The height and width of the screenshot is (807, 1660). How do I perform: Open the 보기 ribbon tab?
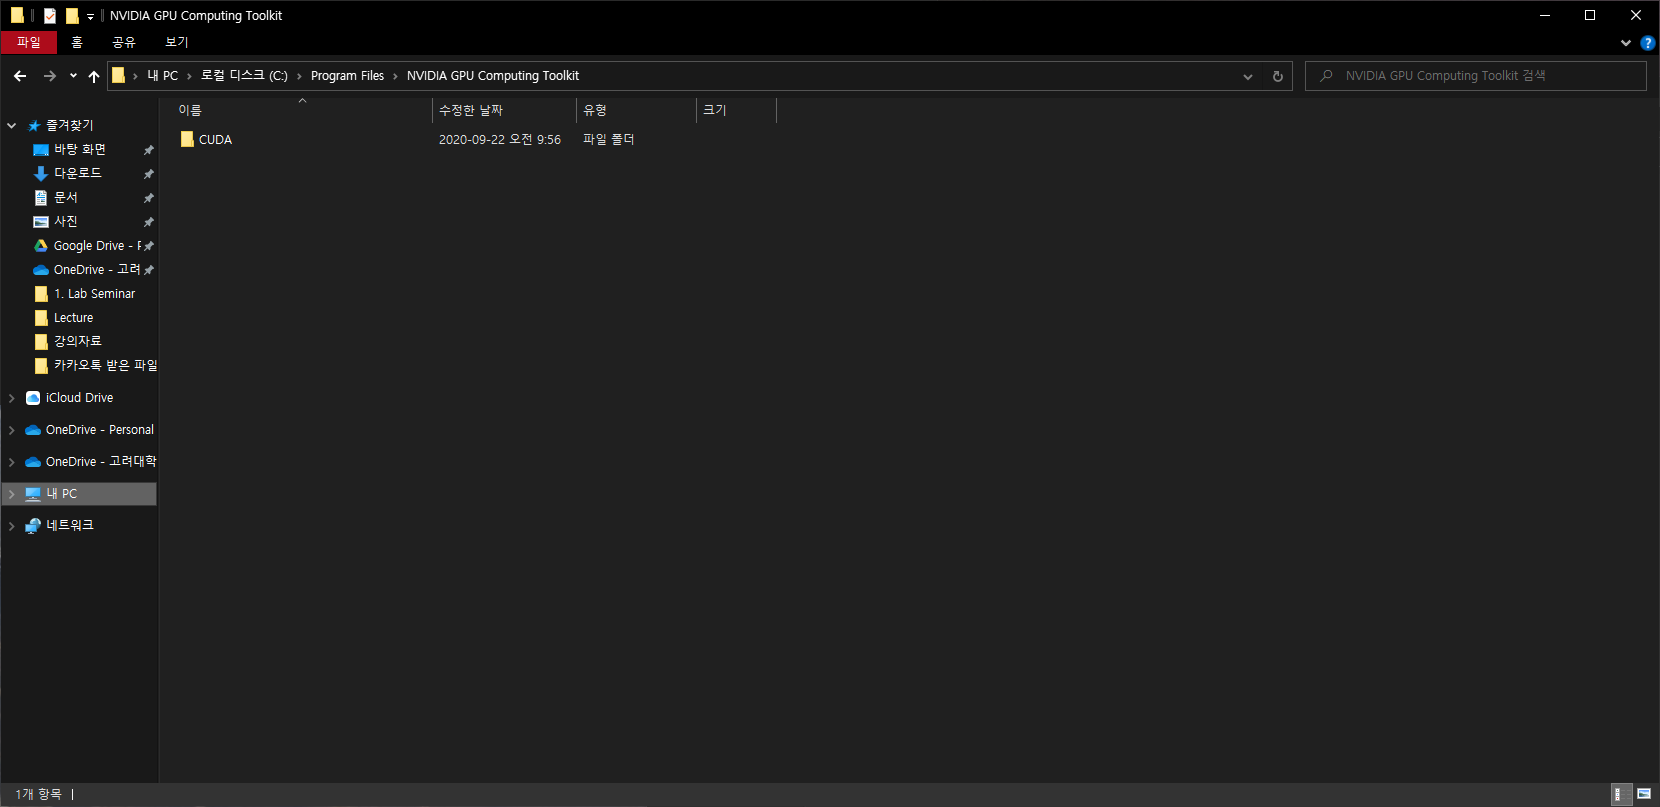(177, 42)
